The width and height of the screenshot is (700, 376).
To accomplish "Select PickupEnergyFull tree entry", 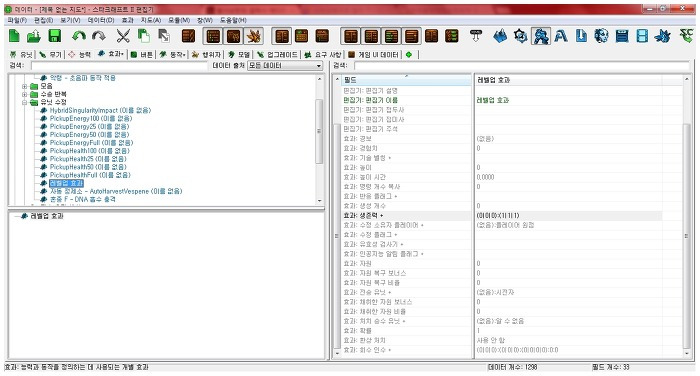I will click(x=91, y=143).
